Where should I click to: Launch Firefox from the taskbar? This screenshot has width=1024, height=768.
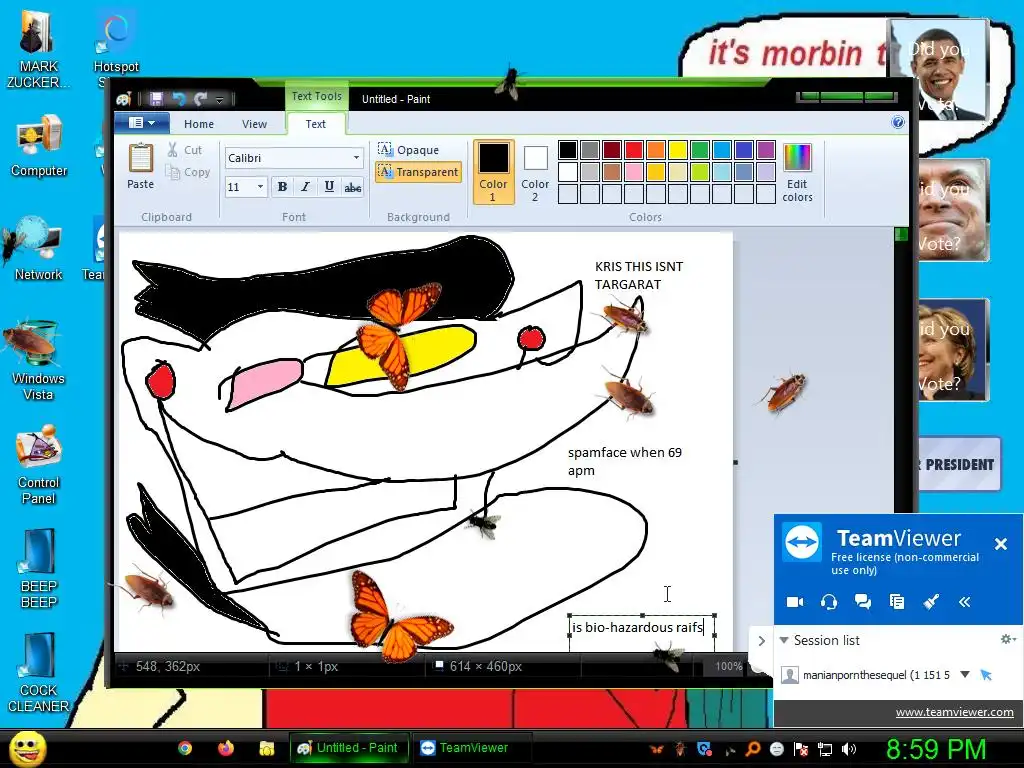click(x=225, y=748)
